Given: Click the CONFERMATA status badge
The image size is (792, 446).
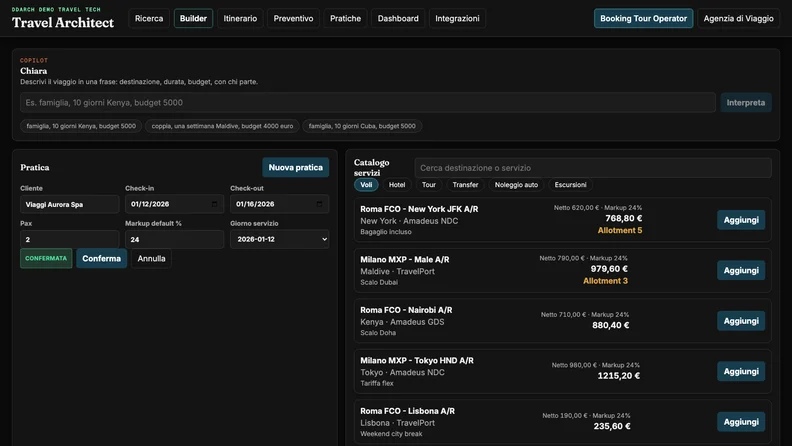Looking at the screenshot, I should 46,258.
